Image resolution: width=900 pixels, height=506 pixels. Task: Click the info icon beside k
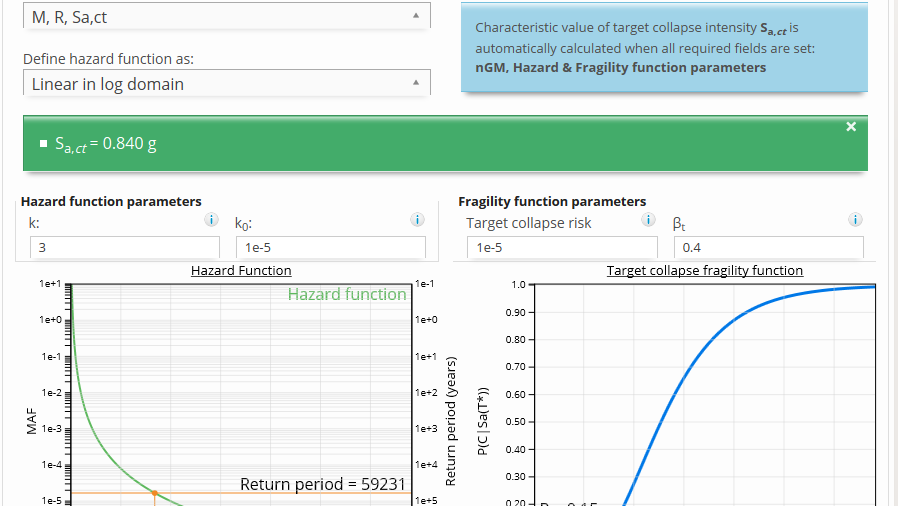[211, 220]
